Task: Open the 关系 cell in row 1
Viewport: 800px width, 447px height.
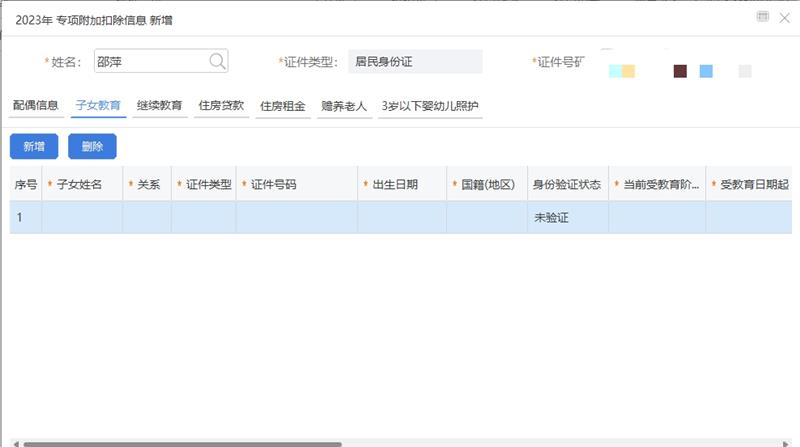Action: (x=147, y=217)
